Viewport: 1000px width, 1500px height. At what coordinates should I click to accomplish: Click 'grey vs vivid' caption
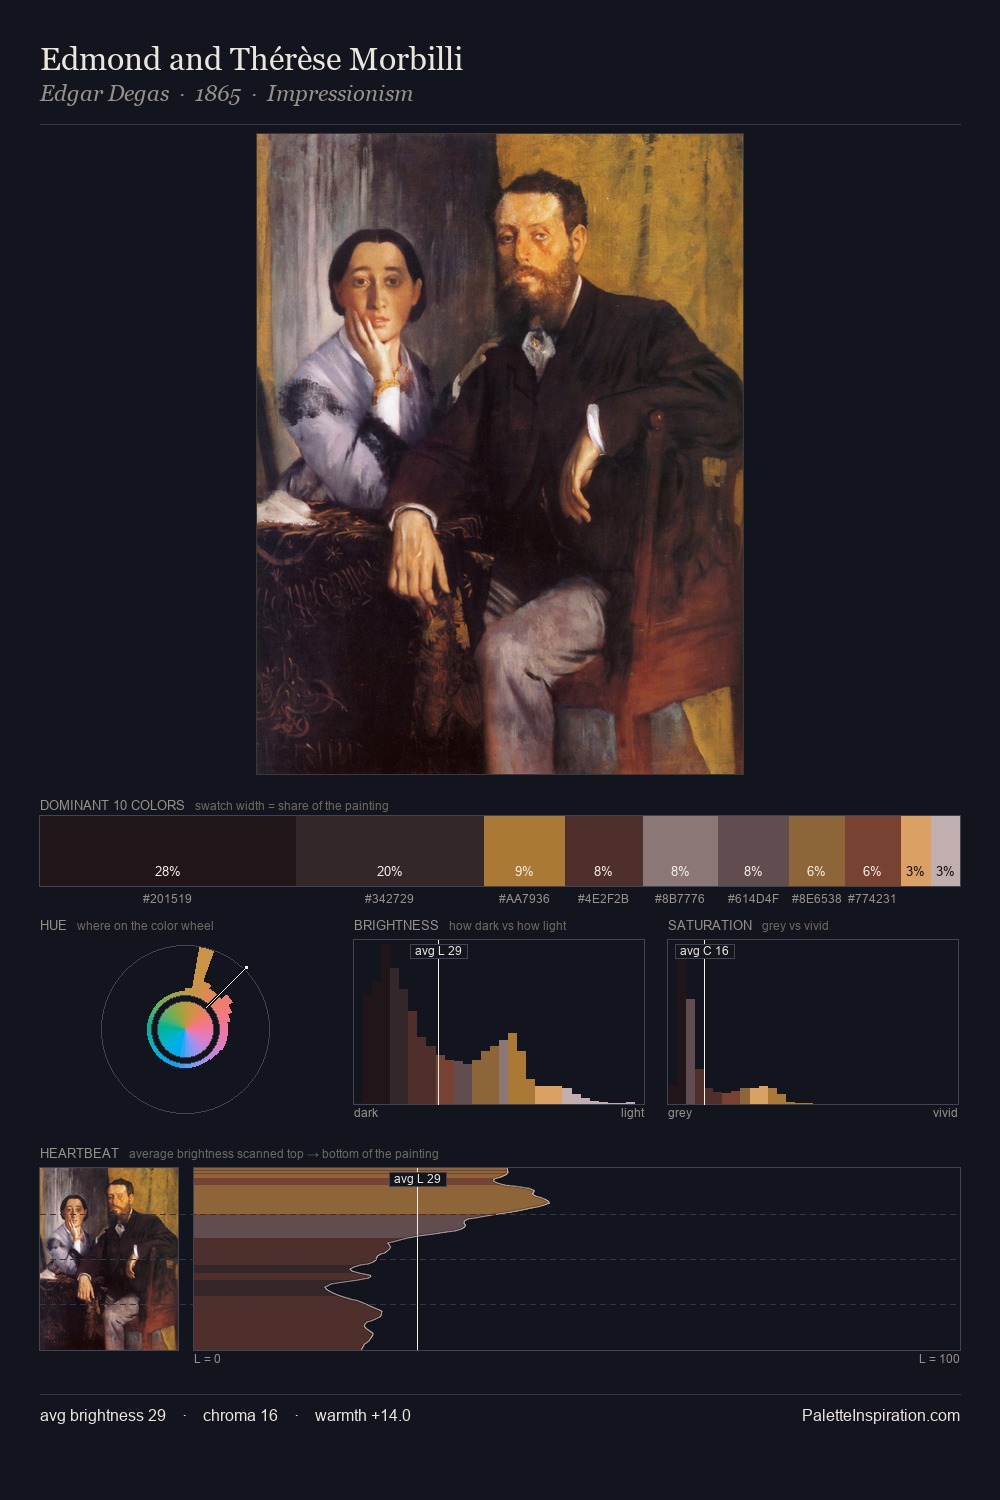795,926
